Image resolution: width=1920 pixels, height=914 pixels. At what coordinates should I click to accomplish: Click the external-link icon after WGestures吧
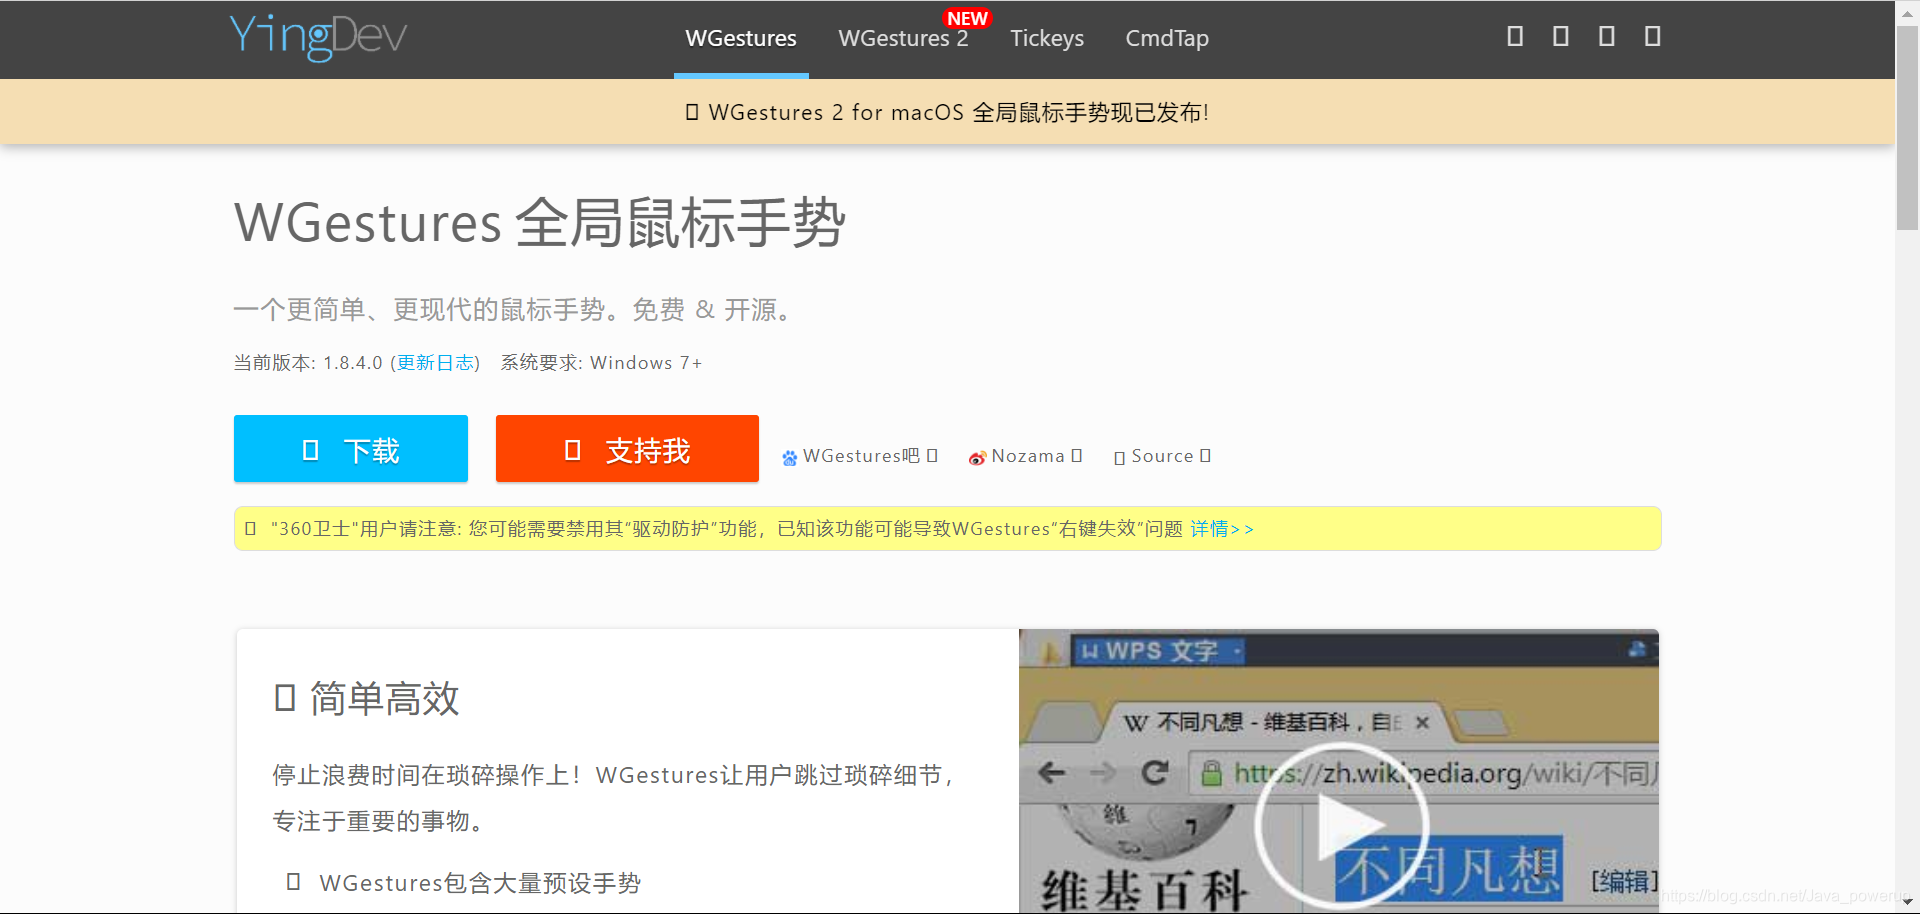[931, 456]
